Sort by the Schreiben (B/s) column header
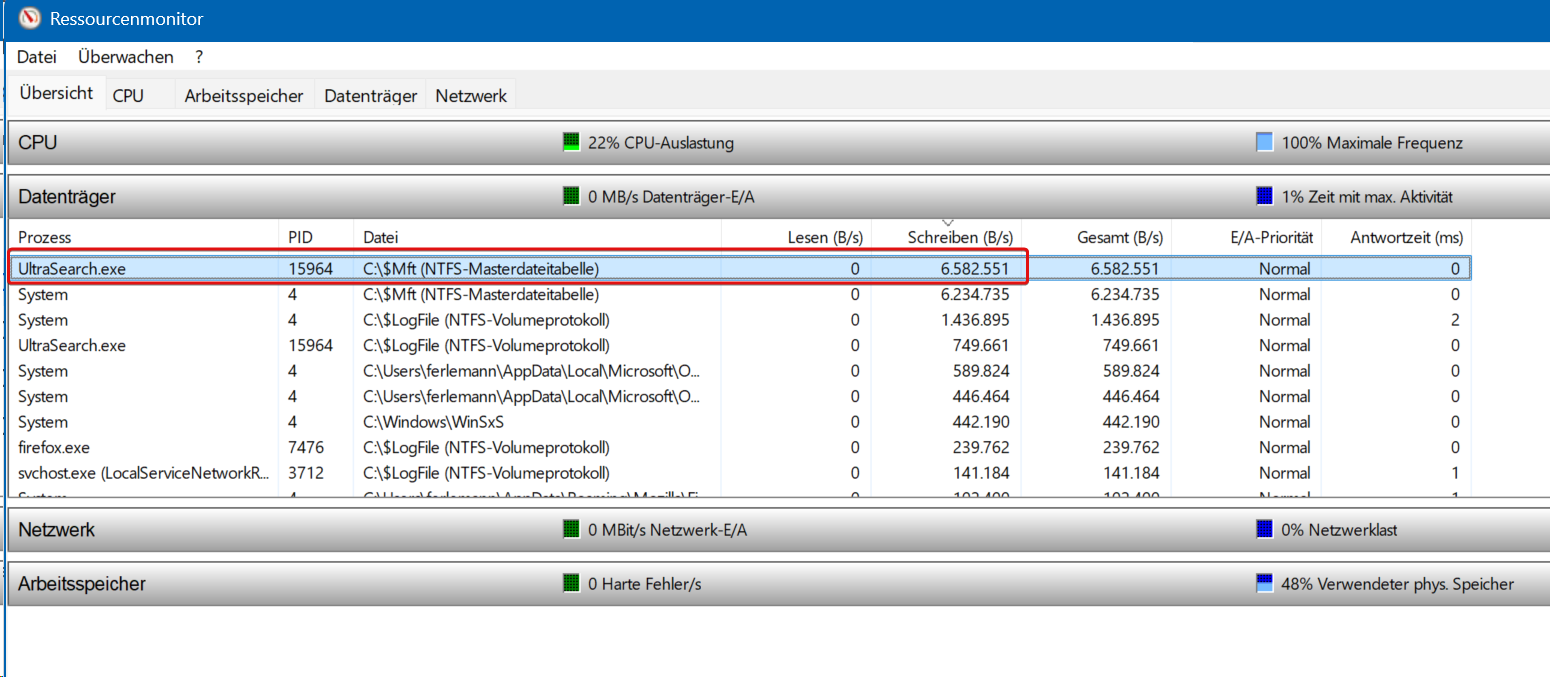This screenshot has width=1550, height=677. (946, 238)
